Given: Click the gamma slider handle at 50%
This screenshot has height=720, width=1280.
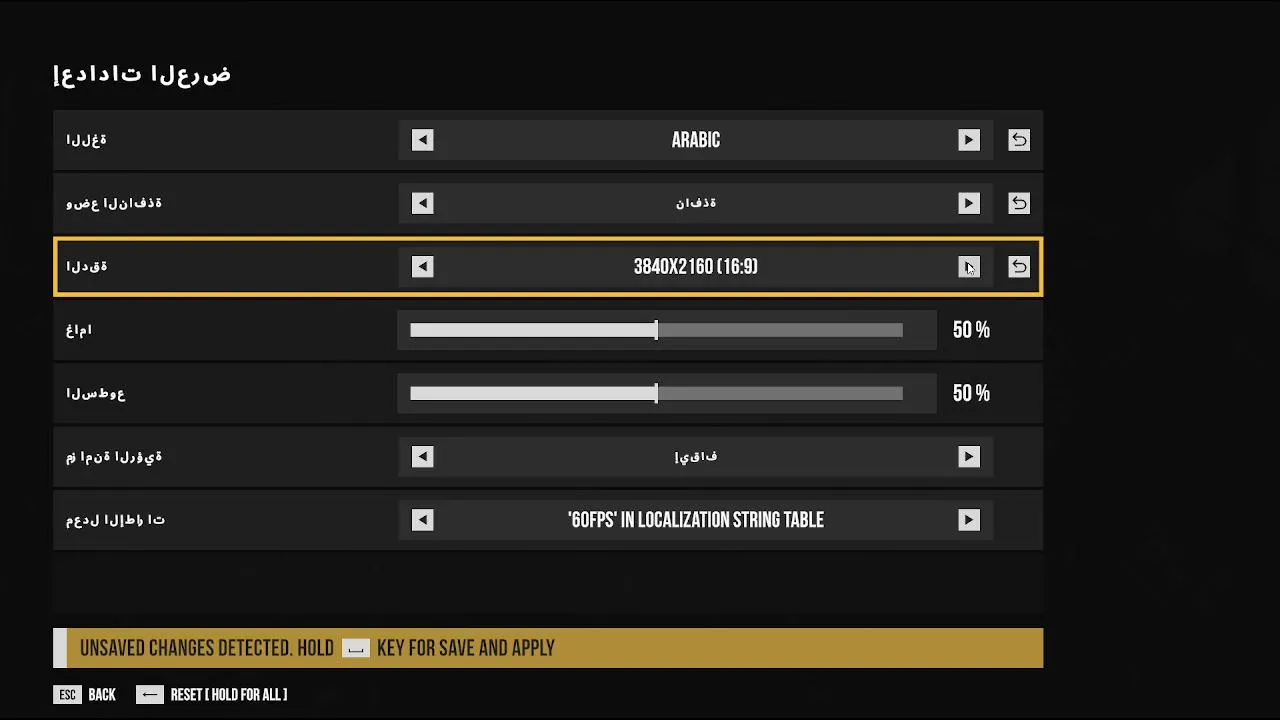Looking at the screenshot, I should [x=656, y=330].
